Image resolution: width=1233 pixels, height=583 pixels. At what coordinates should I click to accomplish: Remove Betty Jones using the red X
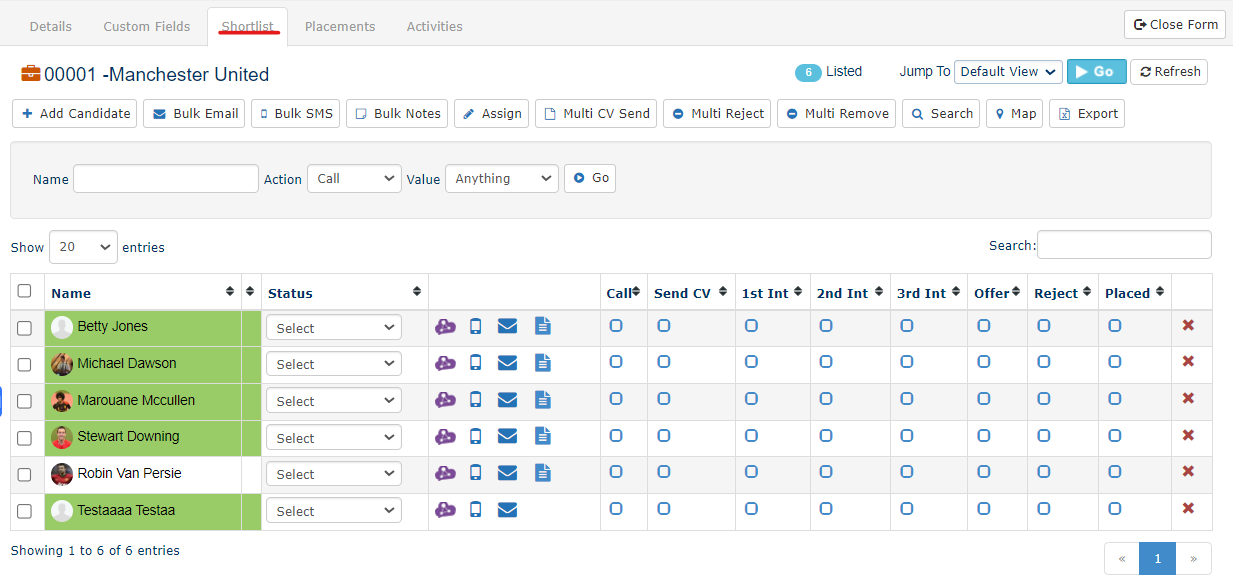pos(1188,325)
